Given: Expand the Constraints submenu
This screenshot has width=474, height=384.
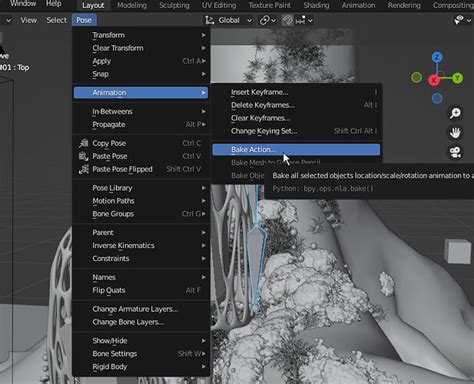Looking at the screenshot, I should 141,258.
